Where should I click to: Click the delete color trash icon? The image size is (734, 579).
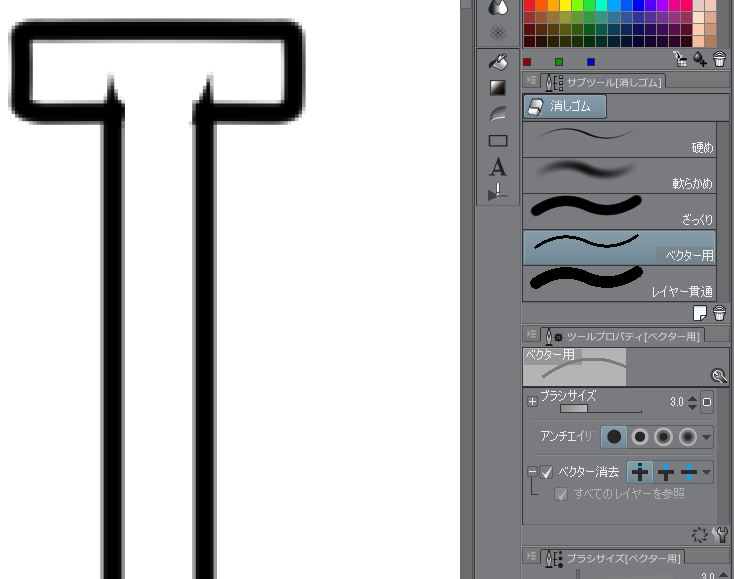(x=719, y=59)
